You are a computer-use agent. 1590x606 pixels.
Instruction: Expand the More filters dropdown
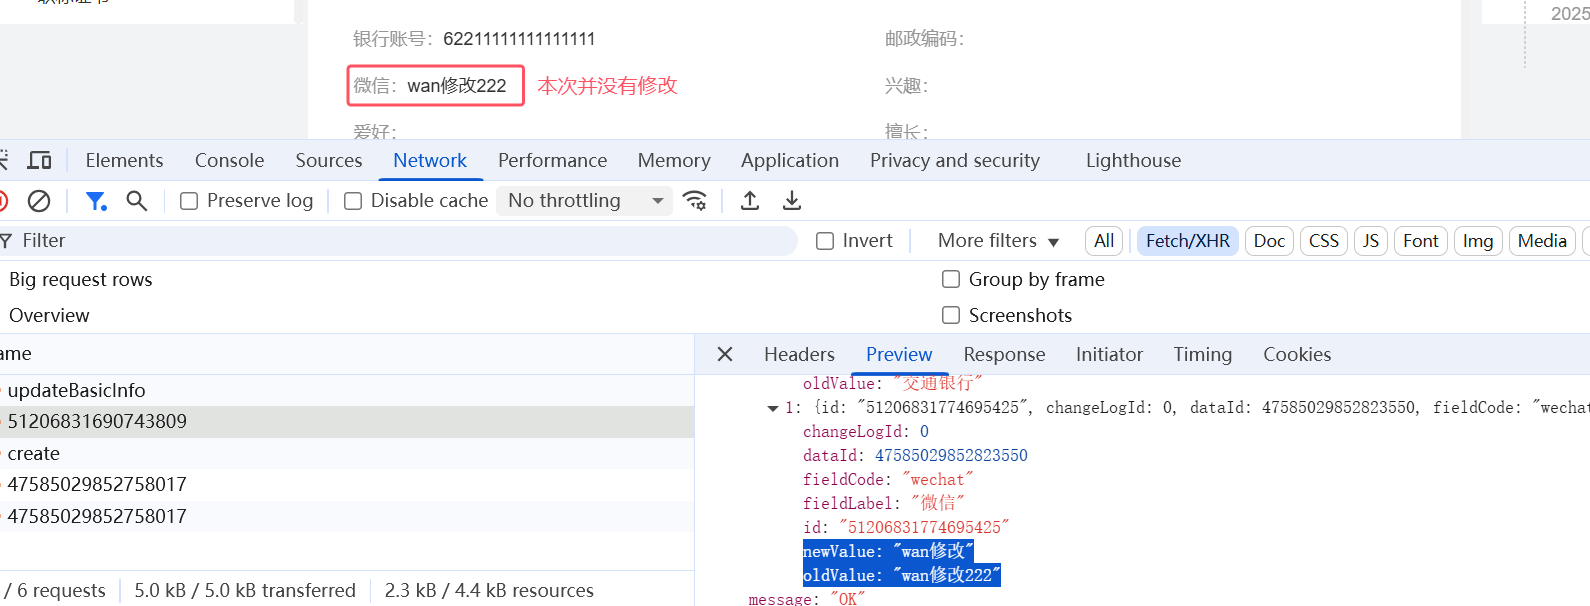tap(997, 241)
